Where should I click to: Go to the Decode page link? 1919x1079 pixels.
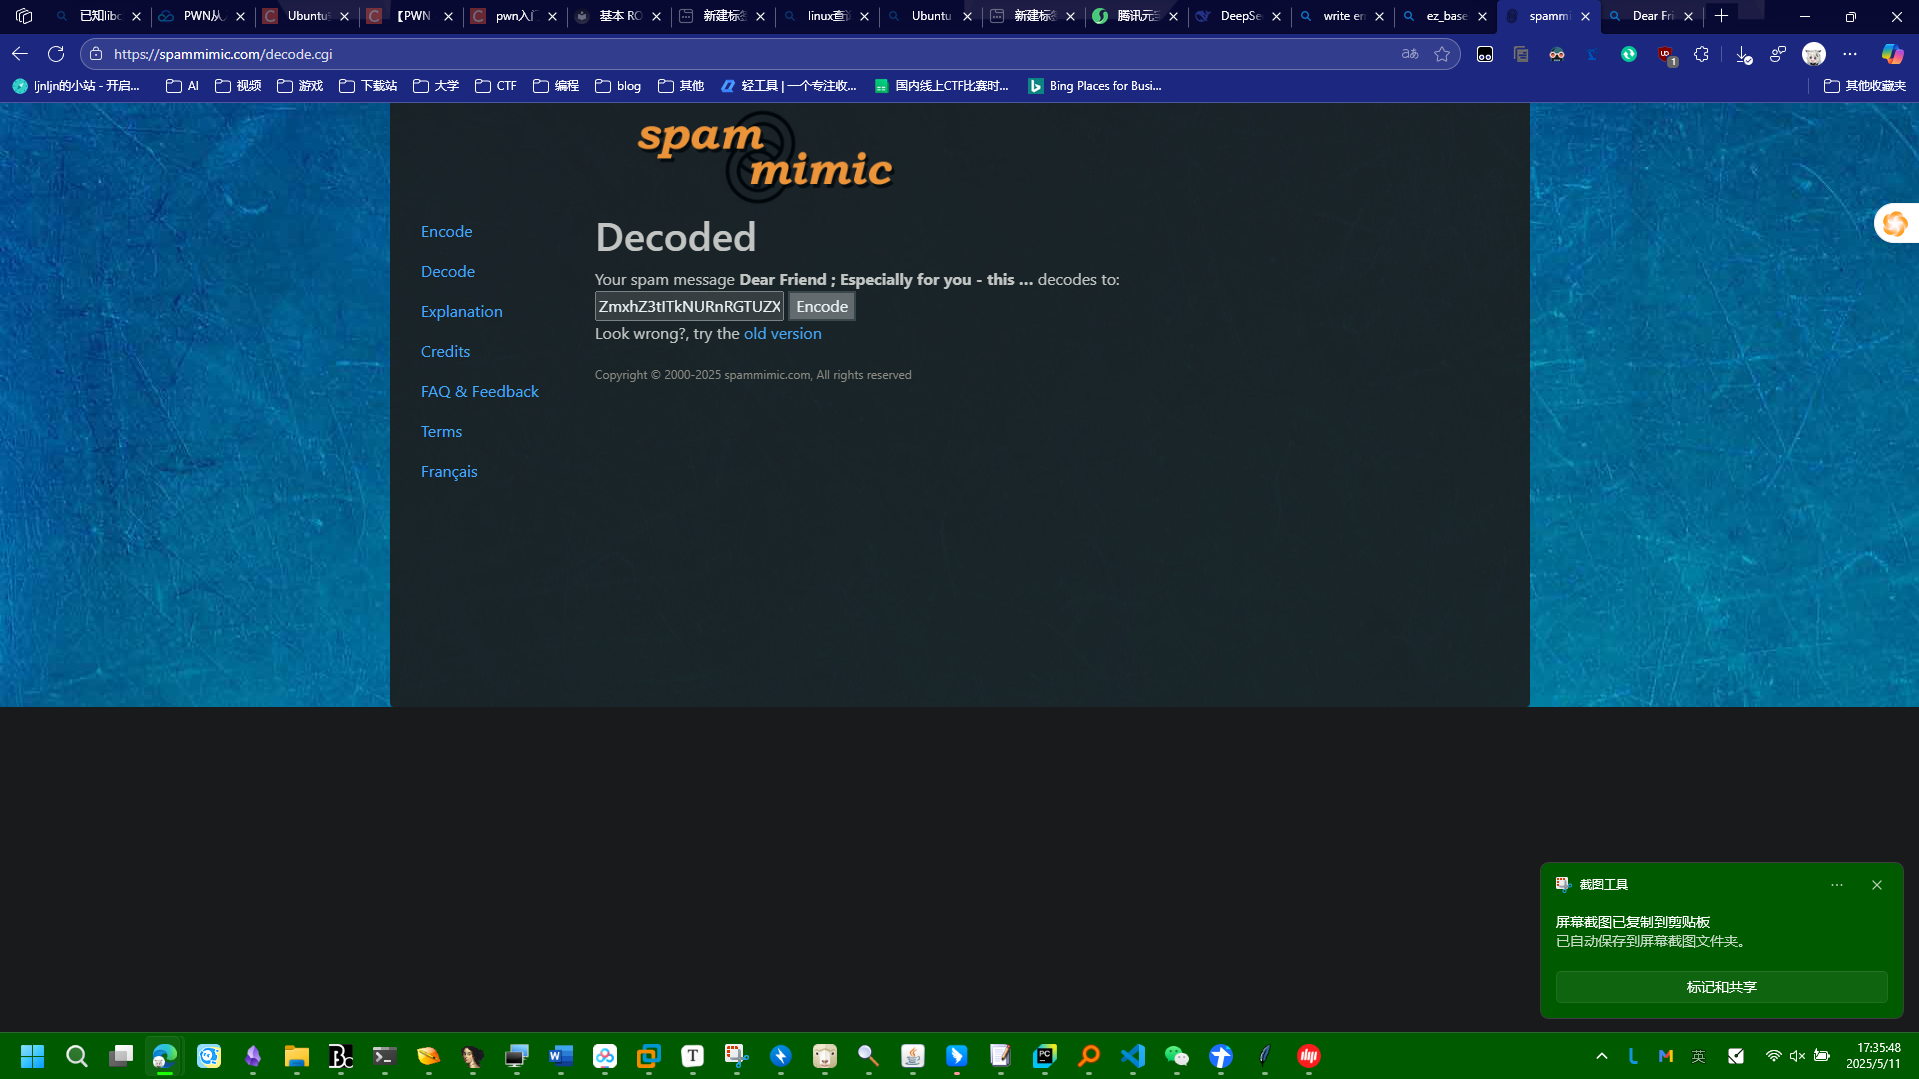[448, 271]
